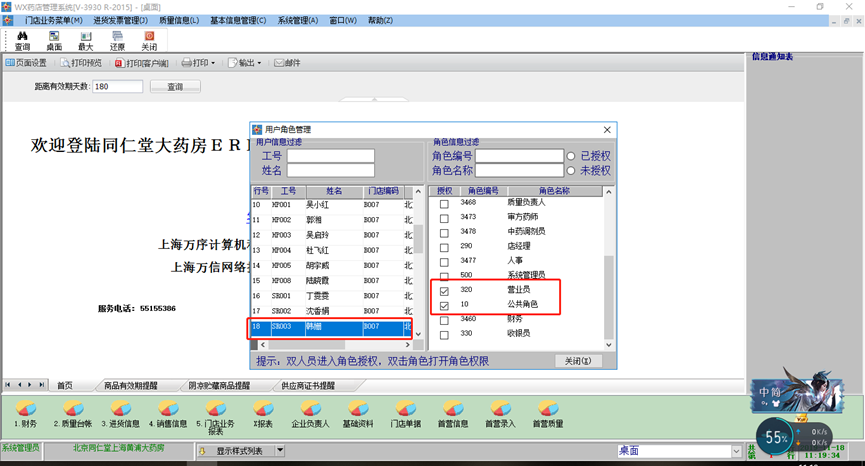Uncheck the 公共角色 role checkbox
Viewport: 865px width, 466px height.
(444, 306)
